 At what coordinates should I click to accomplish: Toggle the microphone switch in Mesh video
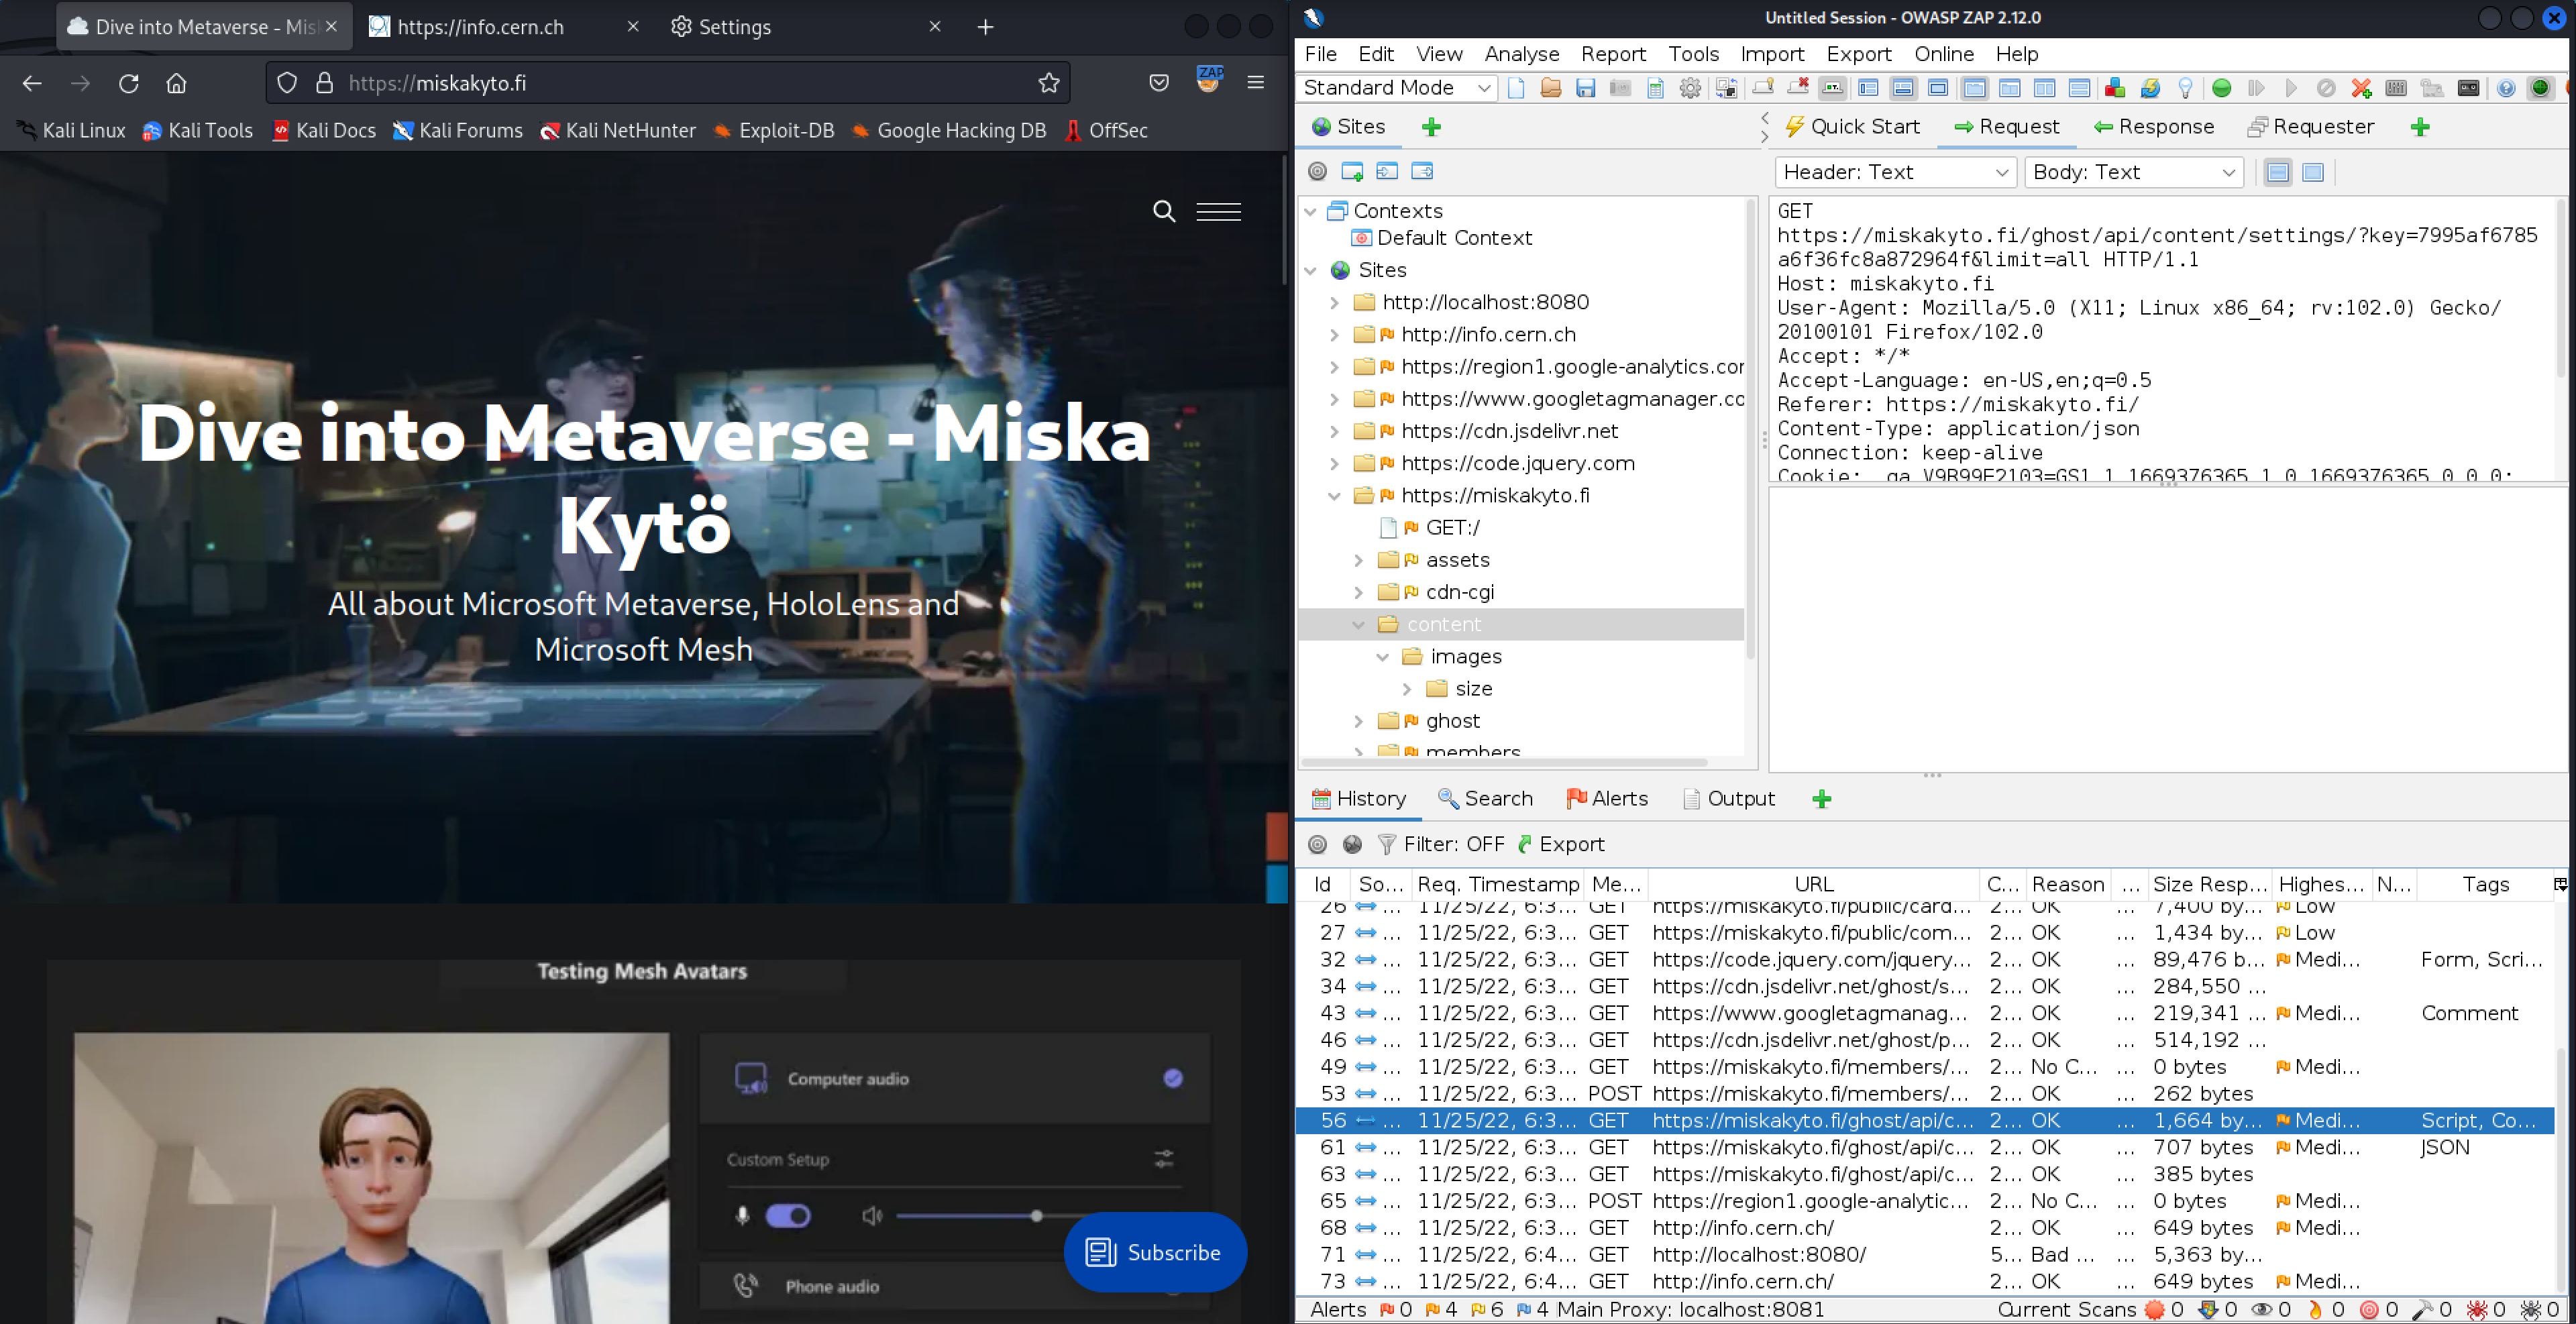(x=788, y=1216)
